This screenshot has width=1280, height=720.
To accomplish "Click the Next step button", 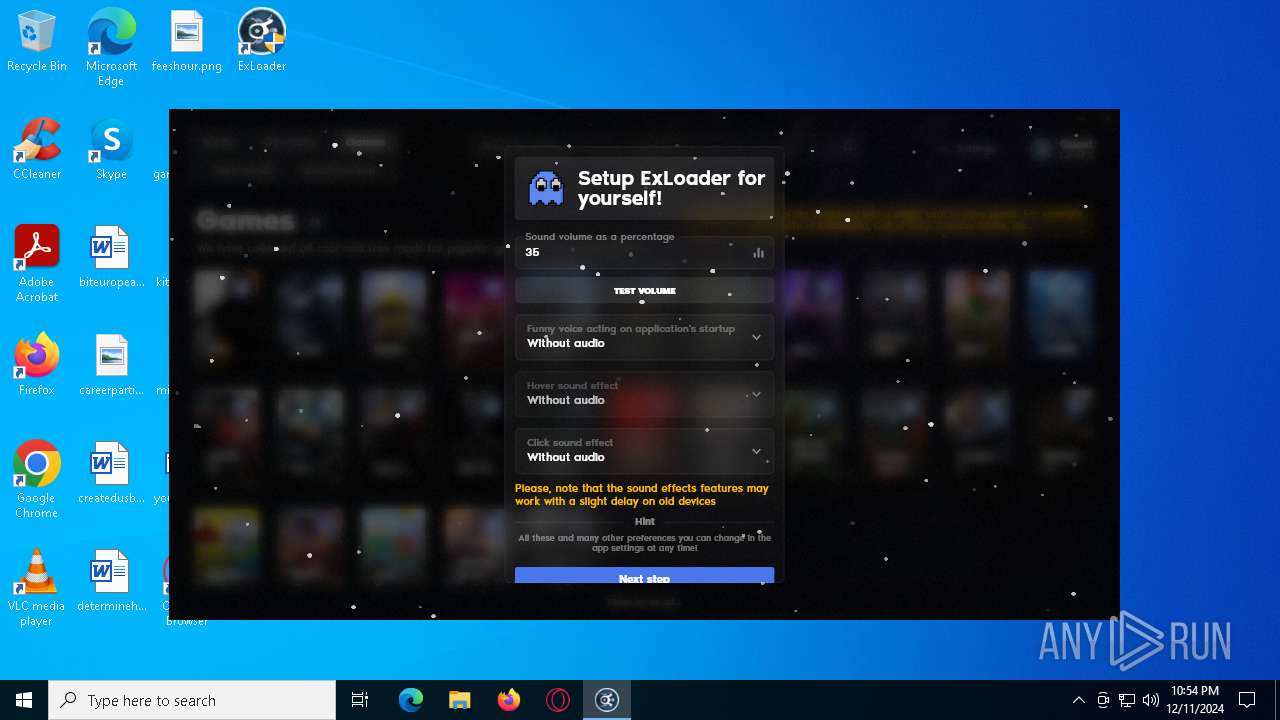I will click(644, 576).
